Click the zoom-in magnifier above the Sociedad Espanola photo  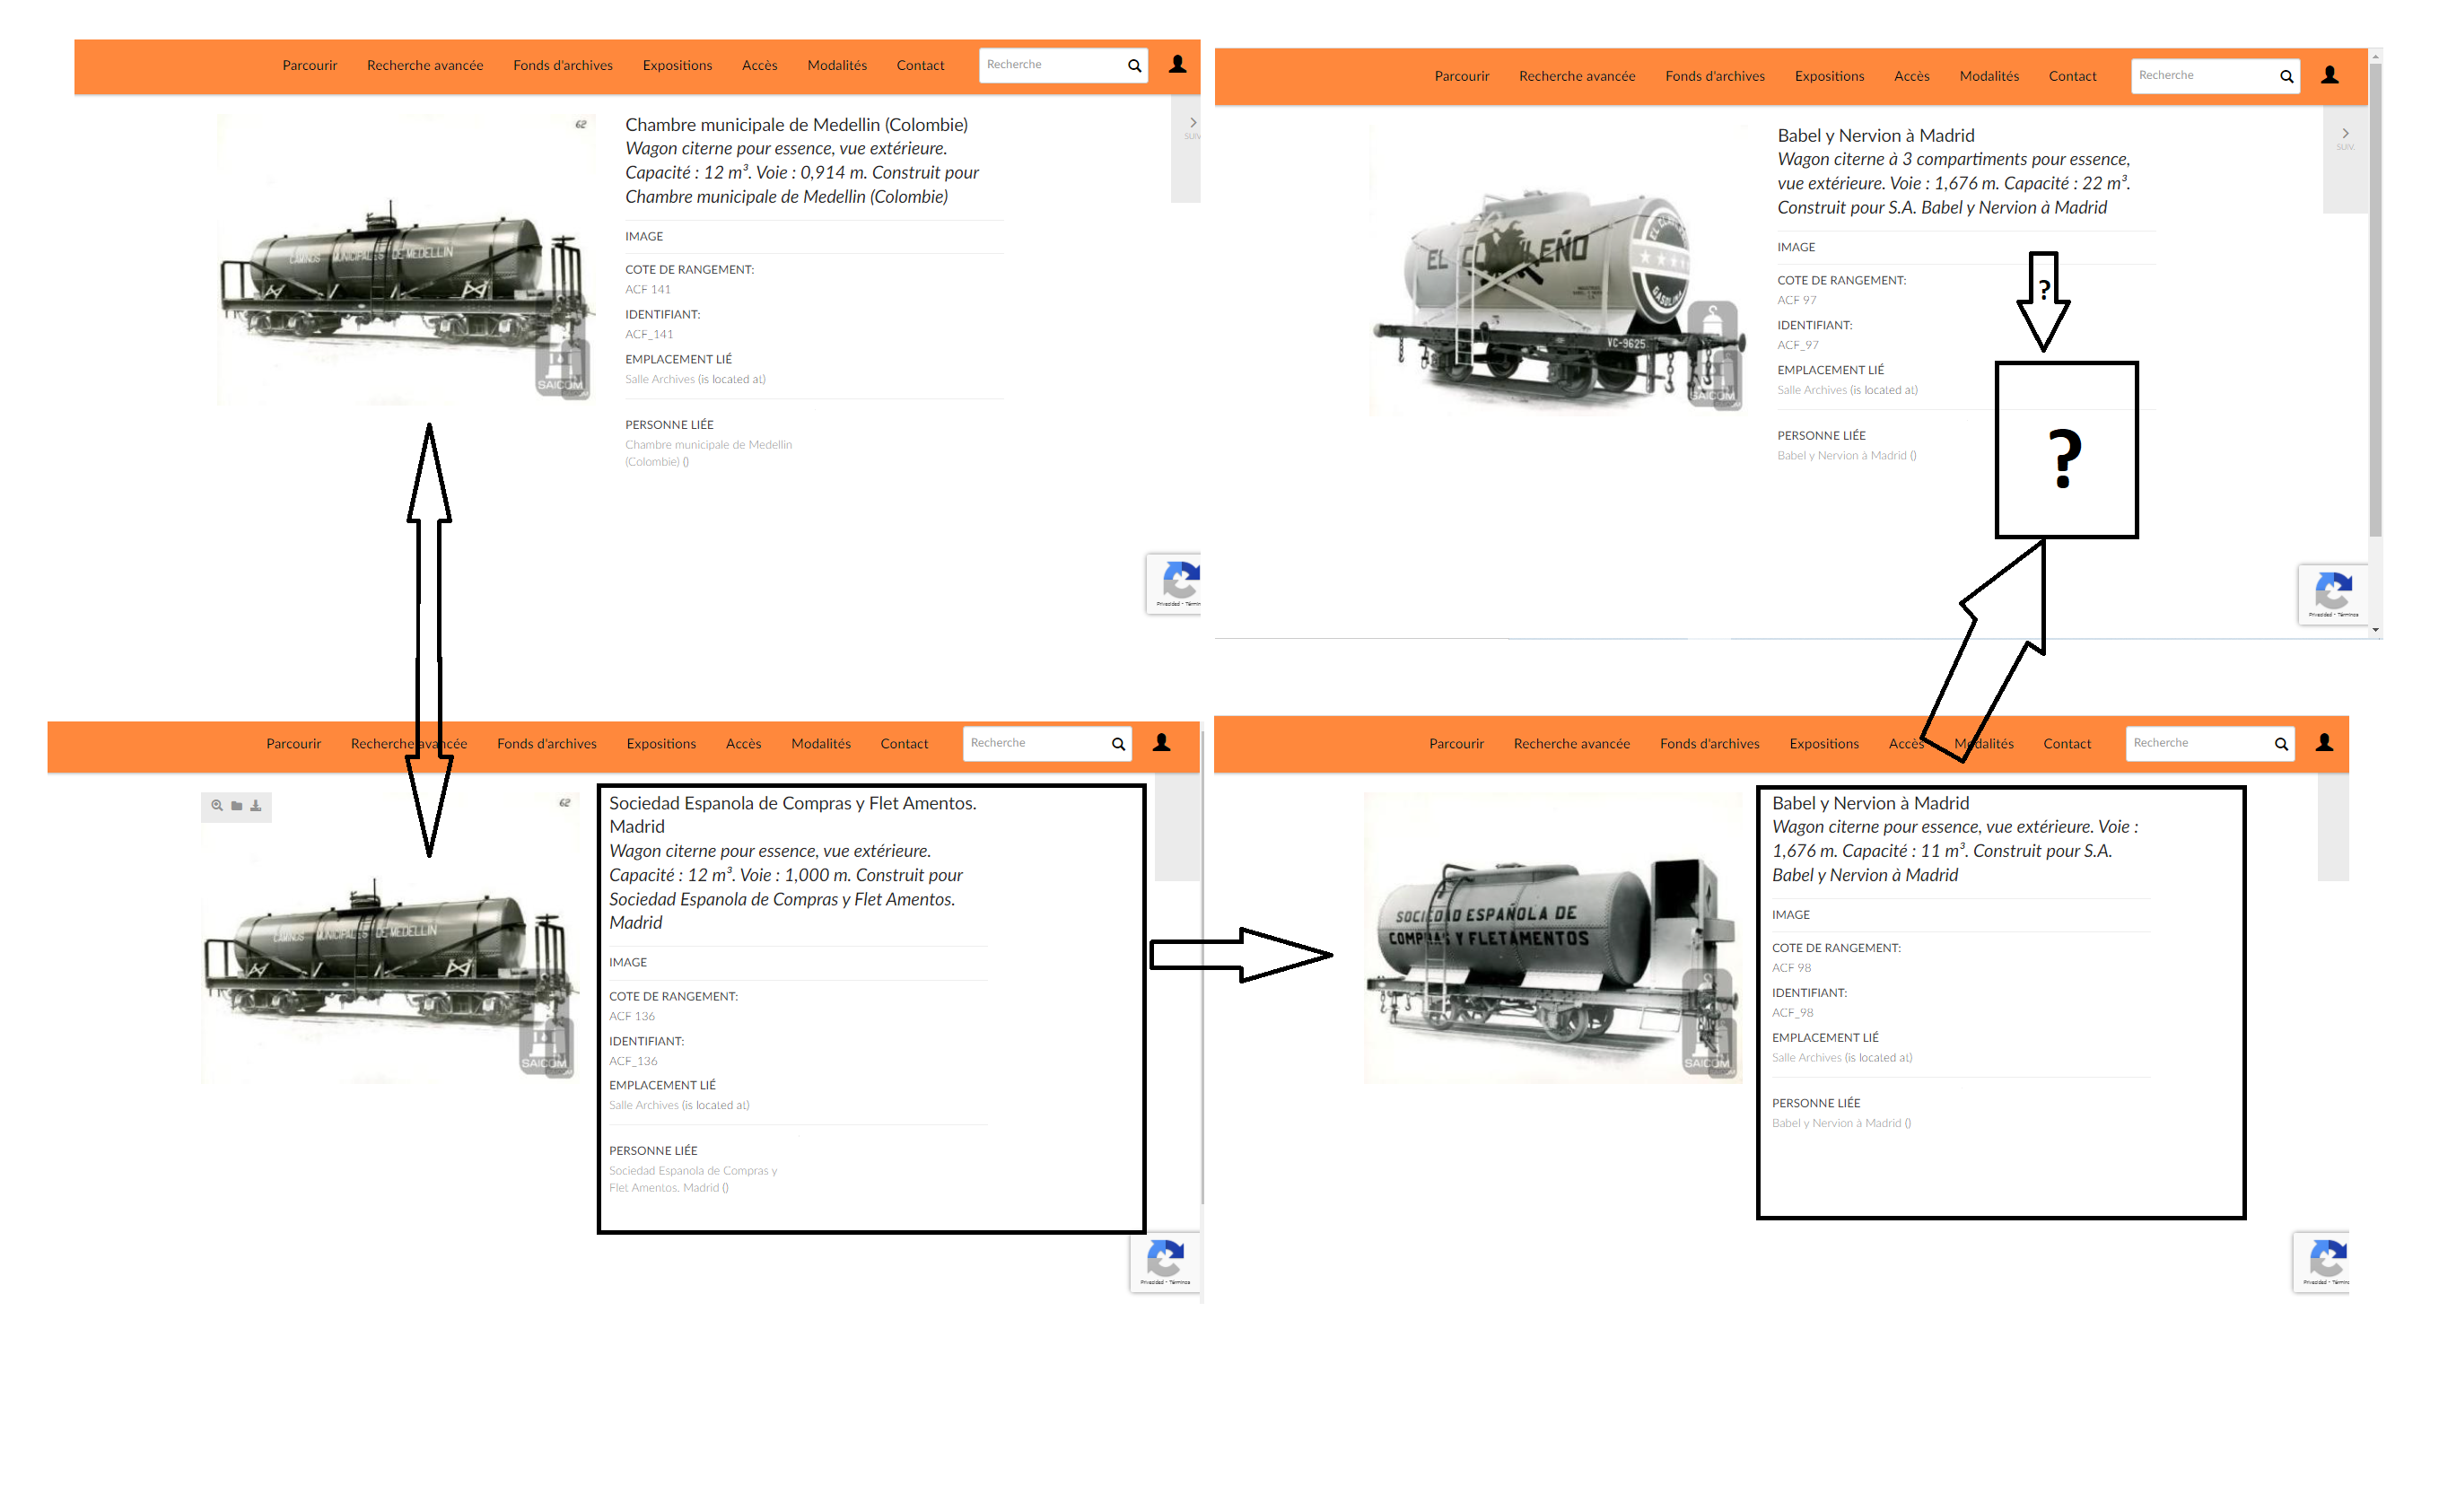click(x=217, y=806)
